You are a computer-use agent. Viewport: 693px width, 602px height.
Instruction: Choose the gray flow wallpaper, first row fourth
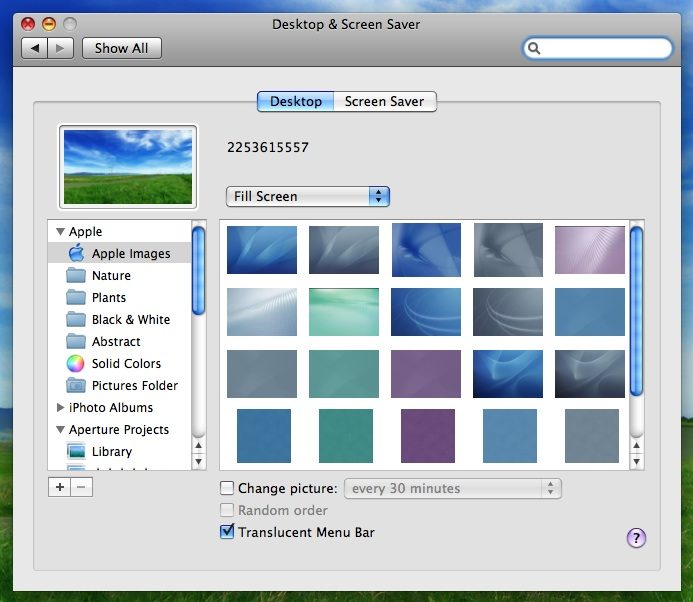pyautogui.click(x=508, y=250)
